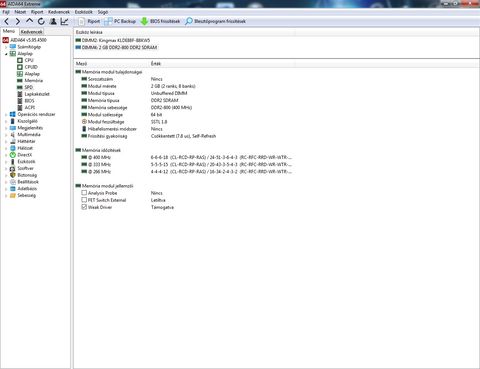Click the Riport toolbar button with the page icon
The width and height of the screenshot is (480, 369).
click(x=89, y=21)
